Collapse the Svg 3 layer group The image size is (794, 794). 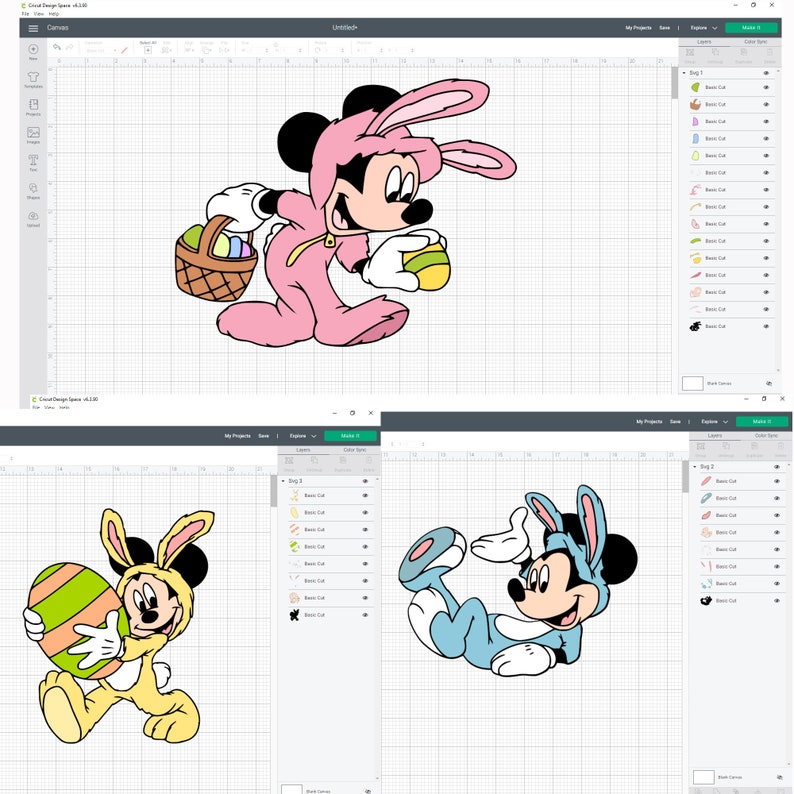[283, 481]
